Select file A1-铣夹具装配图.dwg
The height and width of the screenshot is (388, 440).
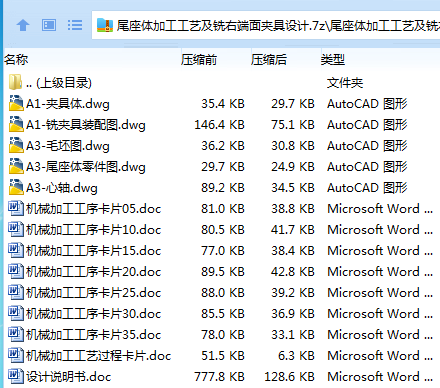click(86, 125)
